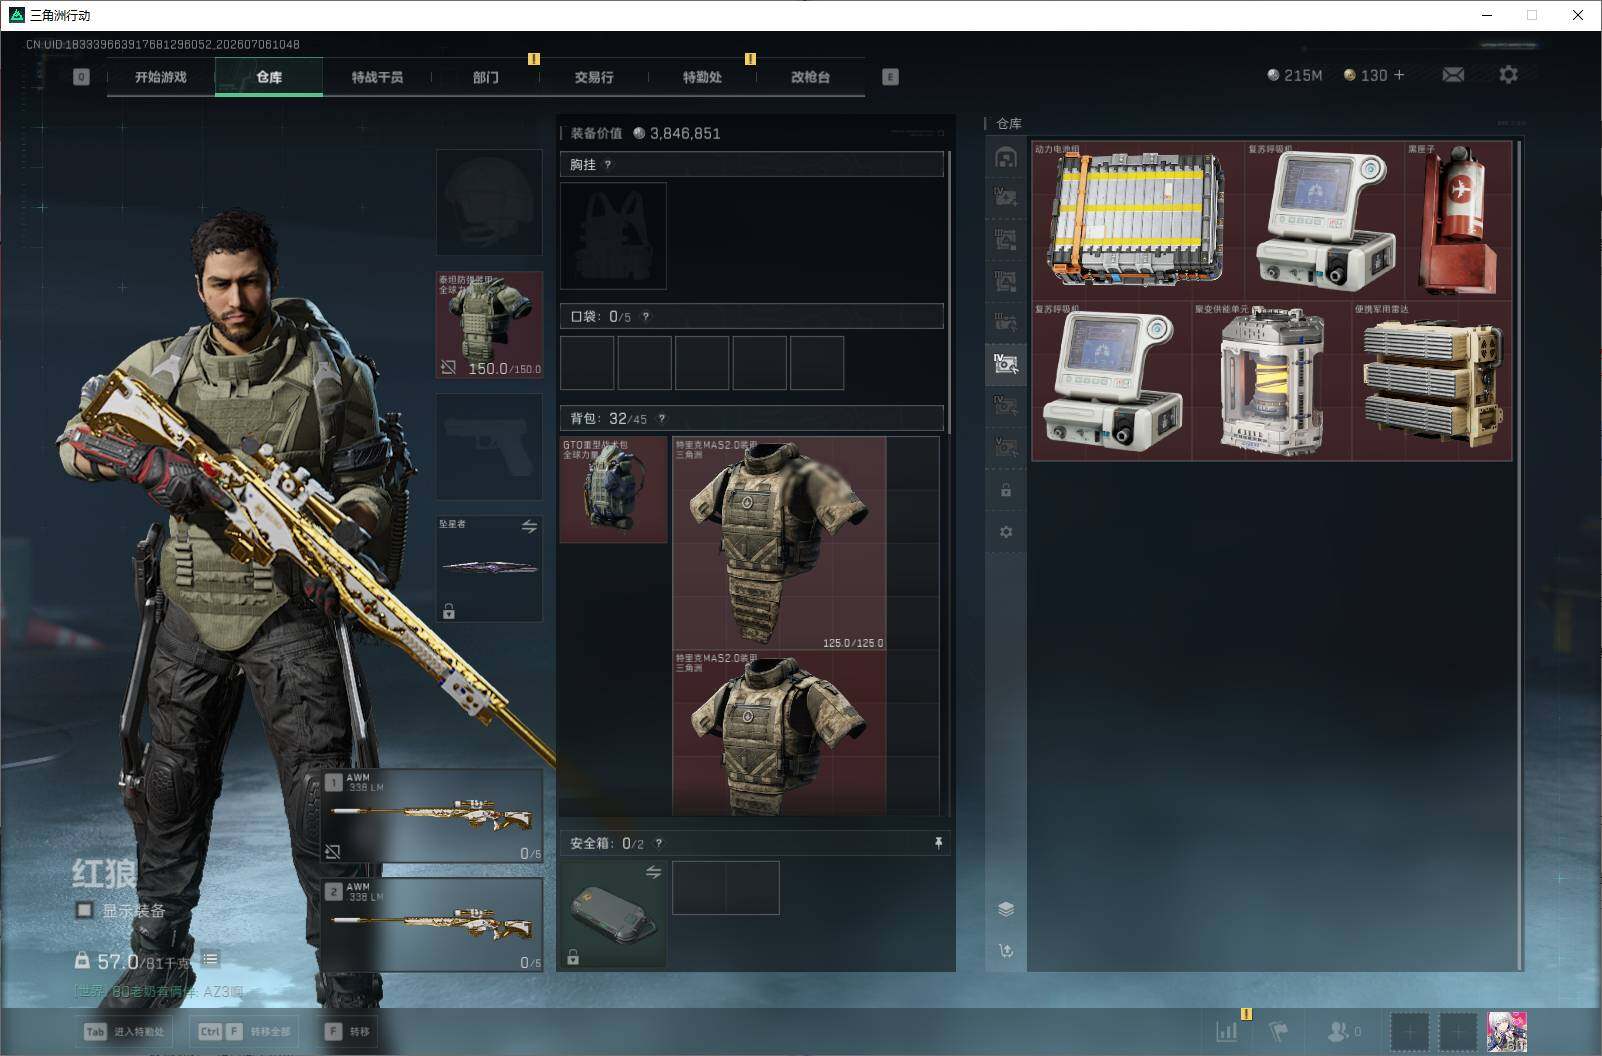
Task: Click the Q key shortcut icon
Action: pos(81,77)
